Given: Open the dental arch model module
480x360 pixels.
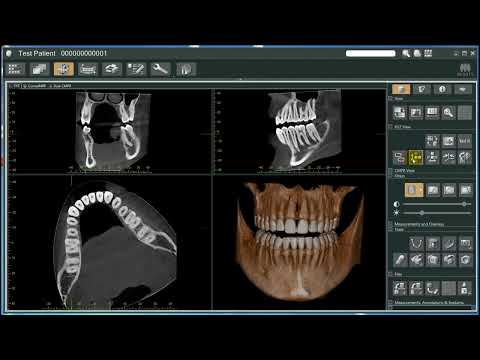Looking at the screenshot, I should (88, 69).
